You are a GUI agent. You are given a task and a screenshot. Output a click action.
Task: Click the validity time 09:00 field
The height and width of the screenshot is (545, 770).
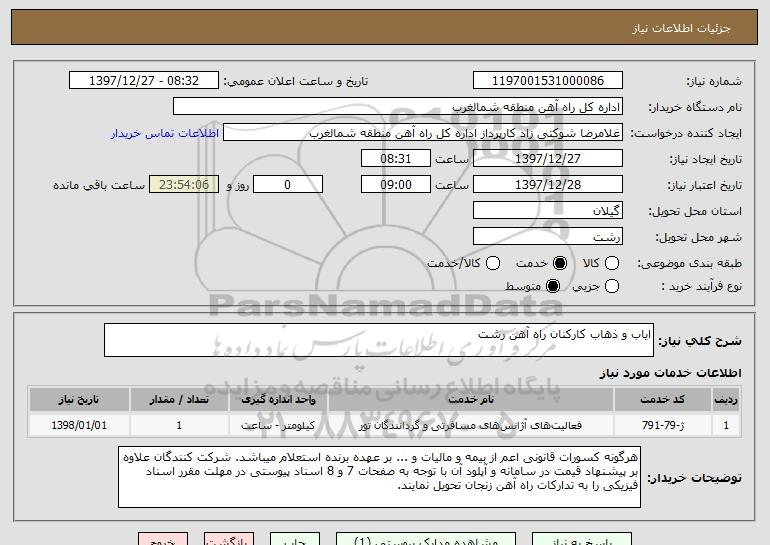click(x=396, y=185)
